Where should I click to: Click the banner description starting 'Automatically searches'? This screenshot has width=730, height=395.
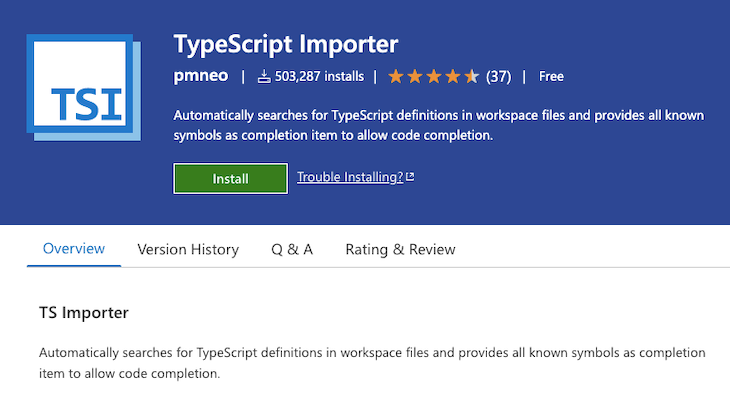click(x=439, y=125)
